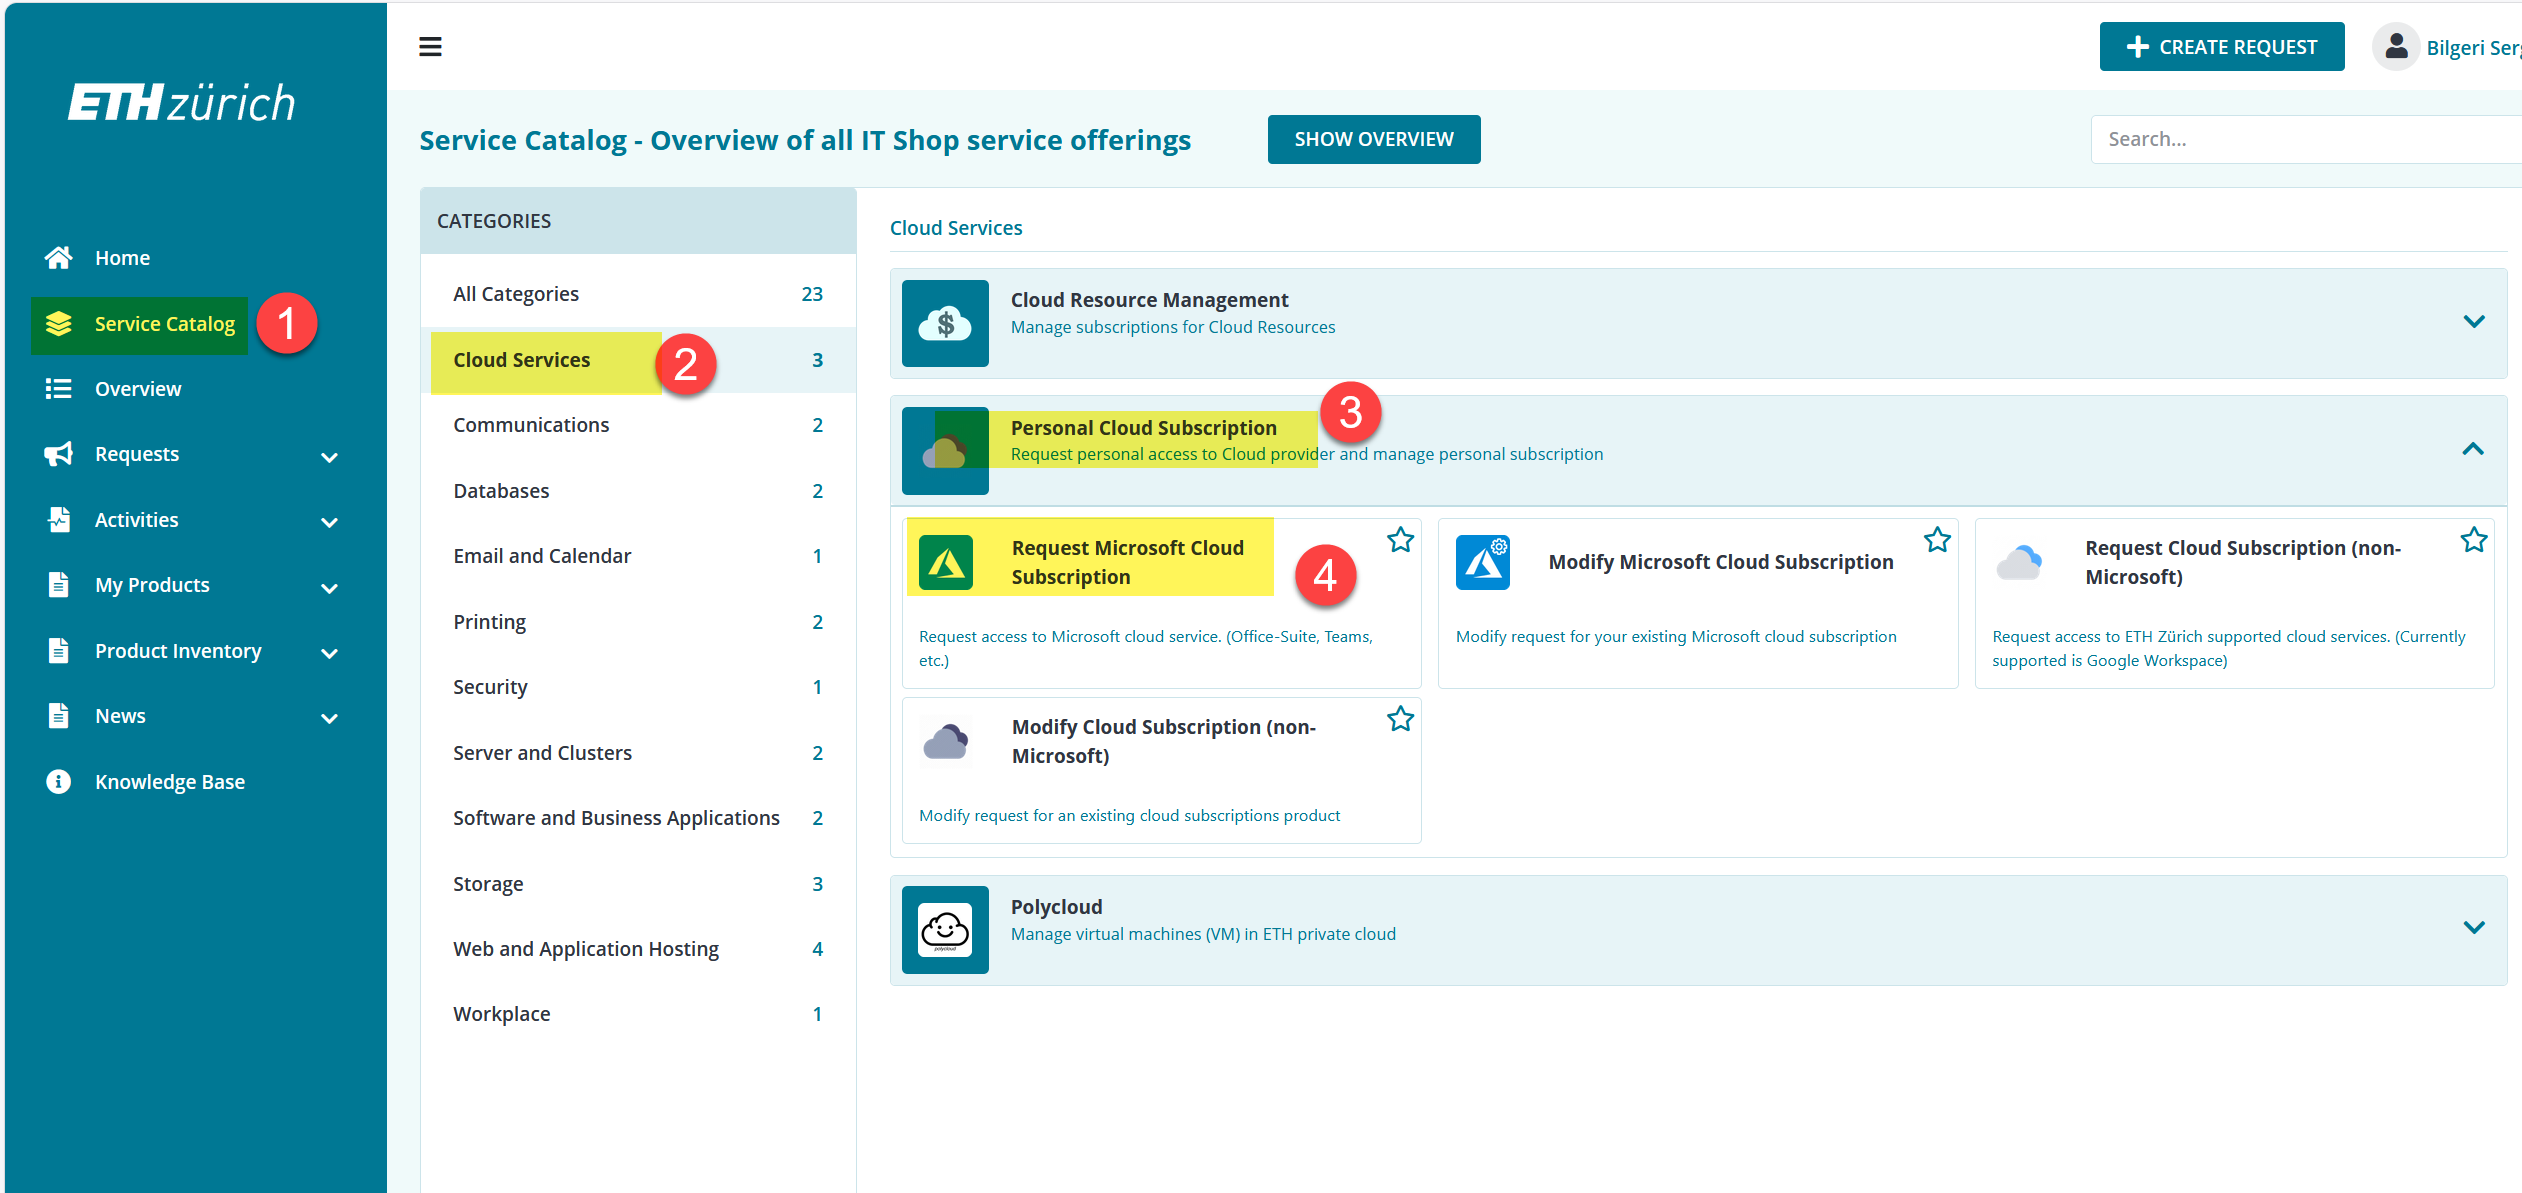2522x1193 pixels.
Task: Select the Email and Calendar category
Action: tap(638, 556)
